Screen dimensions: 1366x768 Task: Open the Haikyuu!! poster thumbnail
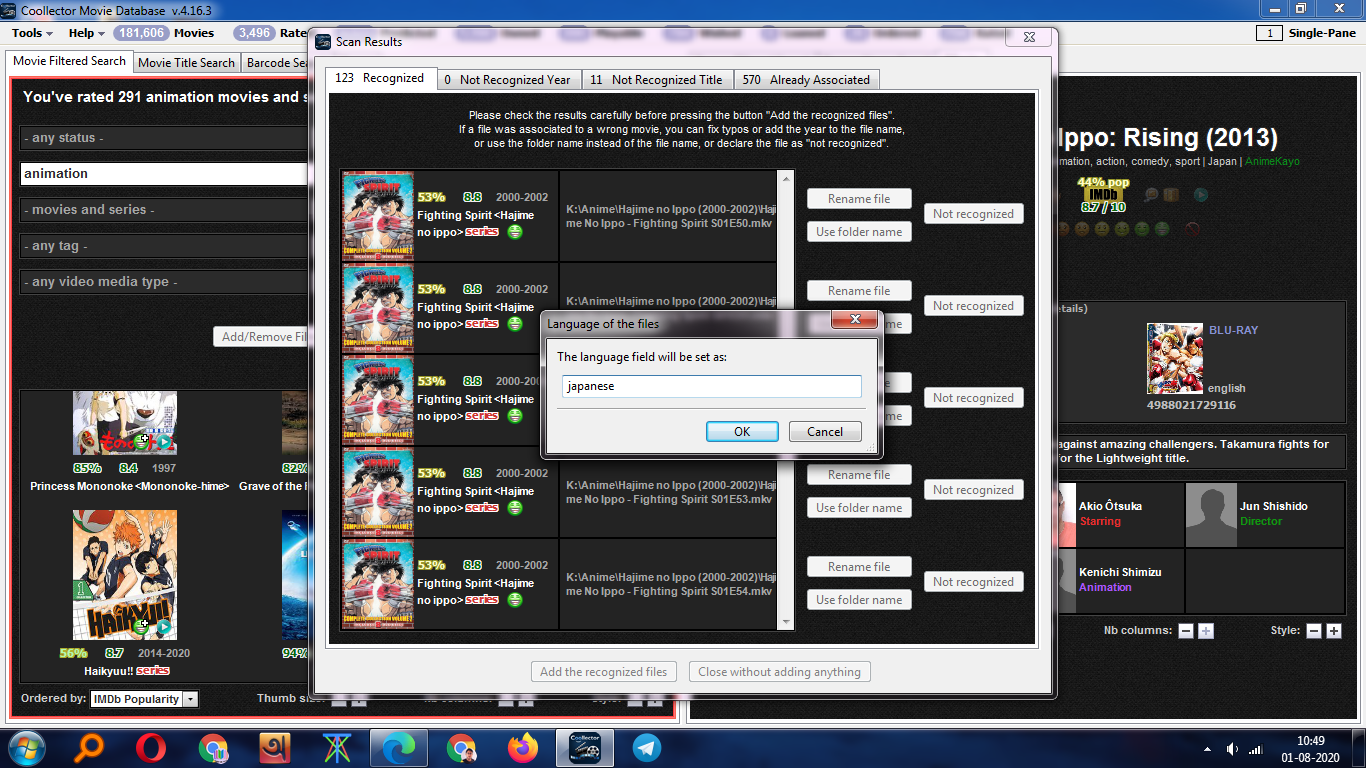pyautogui.click(x=125, y=575)
